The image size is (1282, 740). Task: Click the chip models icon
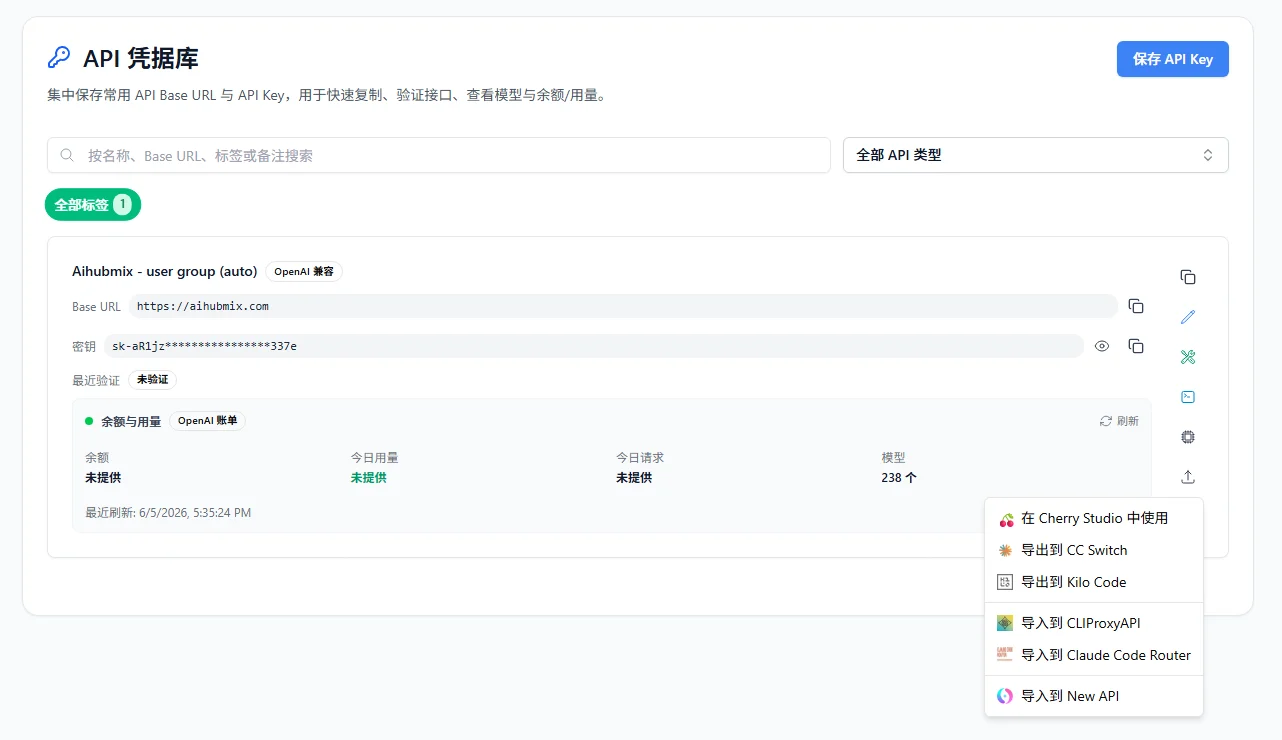coord(1188,437)
